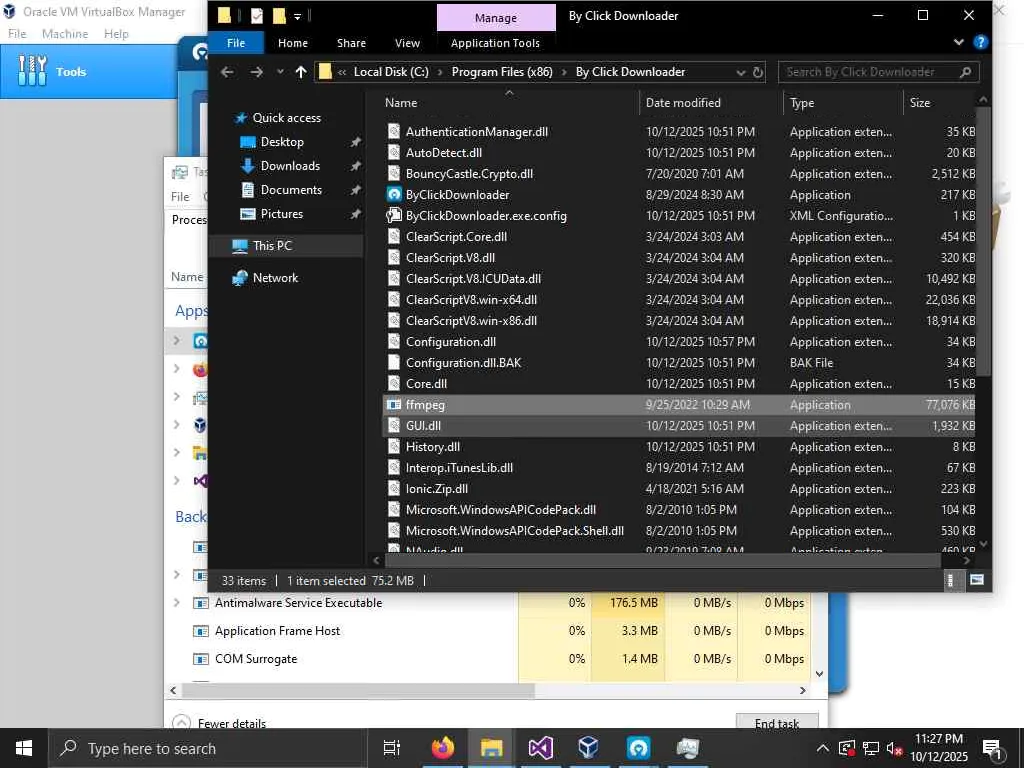Open Desktop in navigation pane

(281, 142)
